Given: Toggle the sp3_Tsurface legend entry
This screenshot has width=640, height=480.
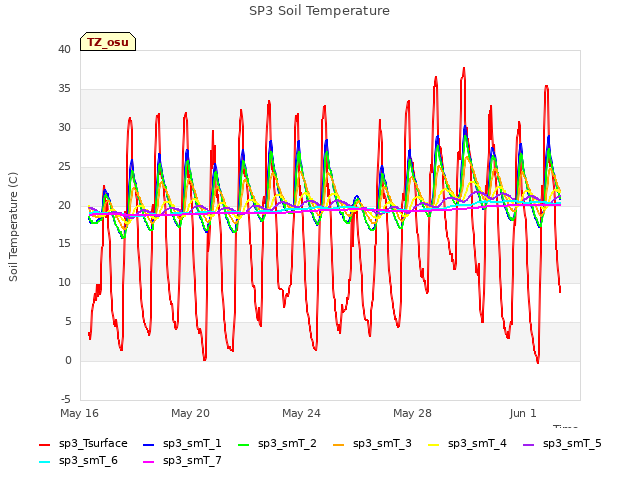Looking at the screenshot, I should (83, 444).
